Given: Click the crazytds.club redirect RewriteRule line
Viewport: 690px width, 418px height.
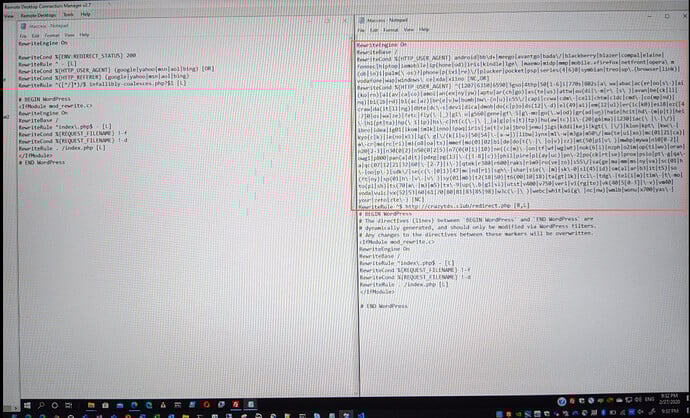Looking at the screenshot, I should 444,205.
